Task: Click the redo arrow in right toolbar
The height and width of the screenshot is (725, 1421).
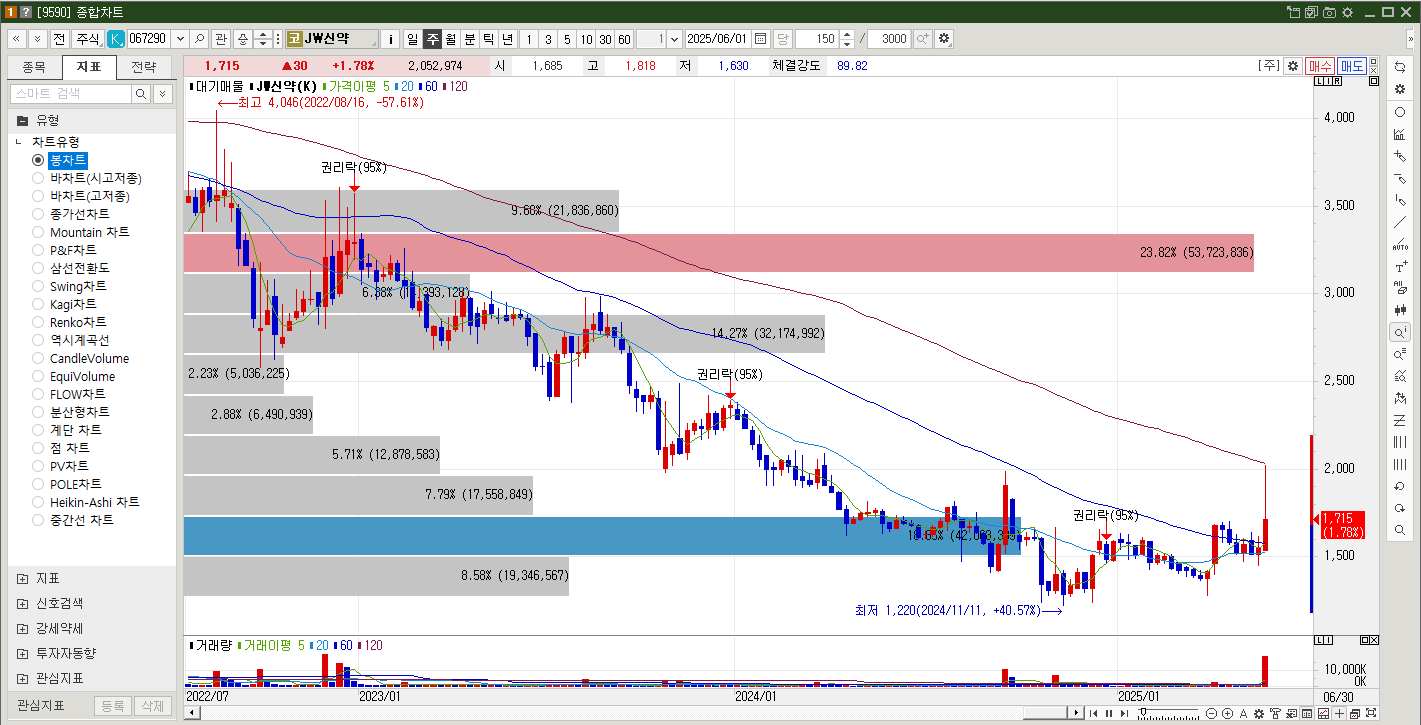Action: point(1400,508)
